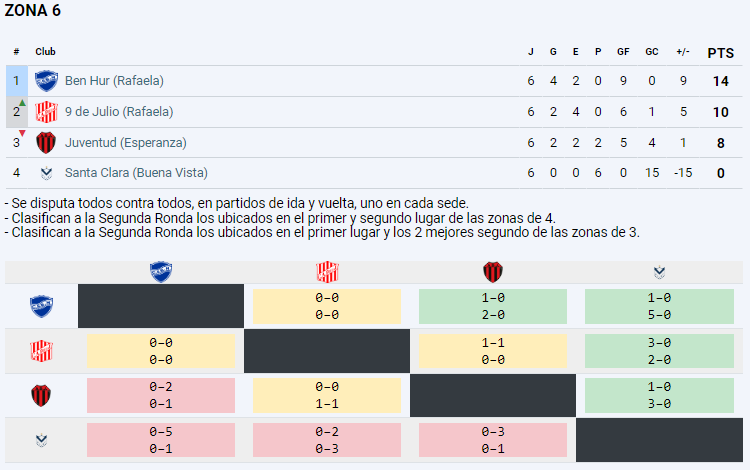This screenshot has height=470, width=750.
Task: Click Ben Hur crest in standings table
Action: pos(46,81)
